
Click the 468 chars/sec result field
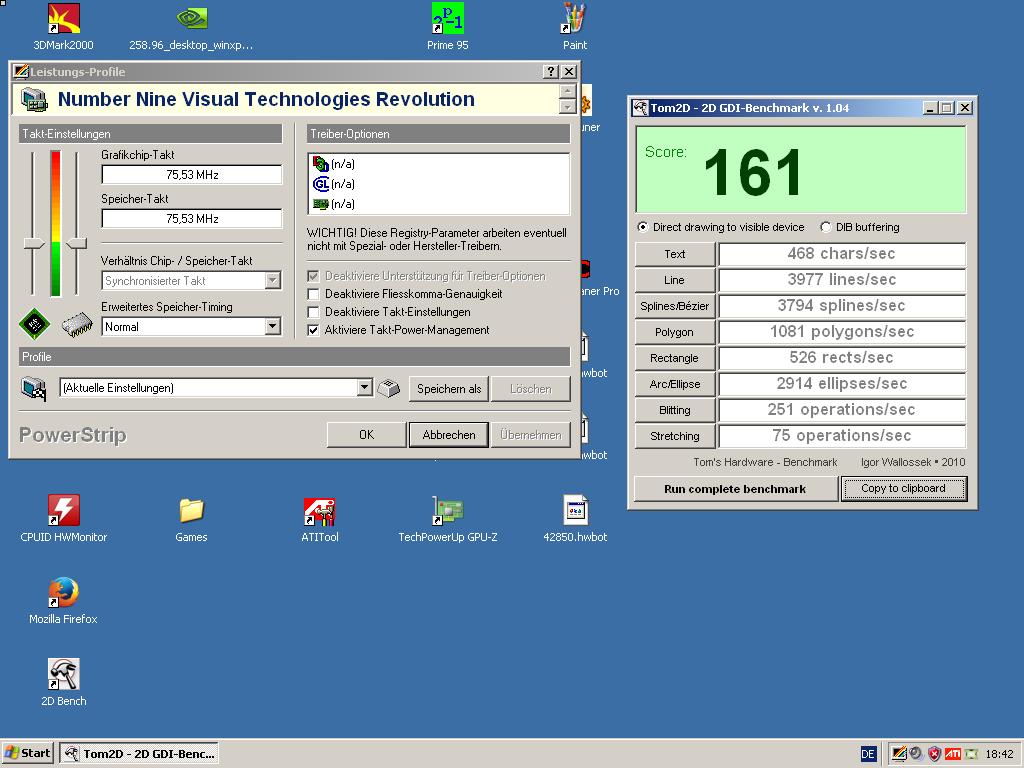[x=842, y=253]
